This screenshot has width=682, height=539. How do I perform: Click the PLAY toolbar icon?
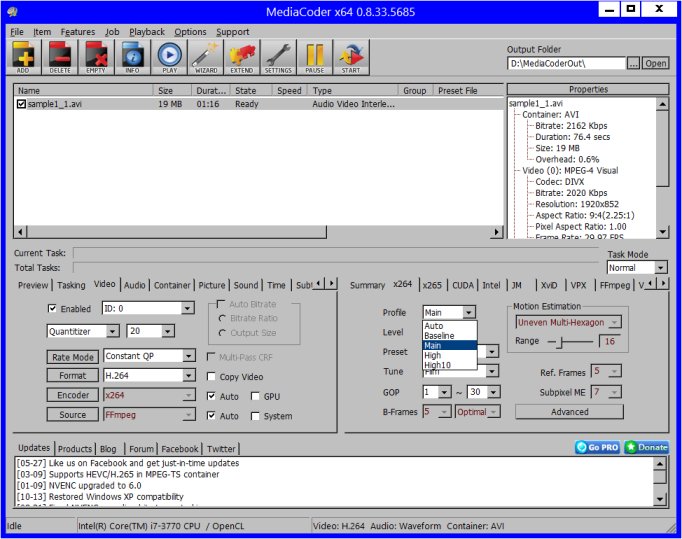(x=169, y=57)
